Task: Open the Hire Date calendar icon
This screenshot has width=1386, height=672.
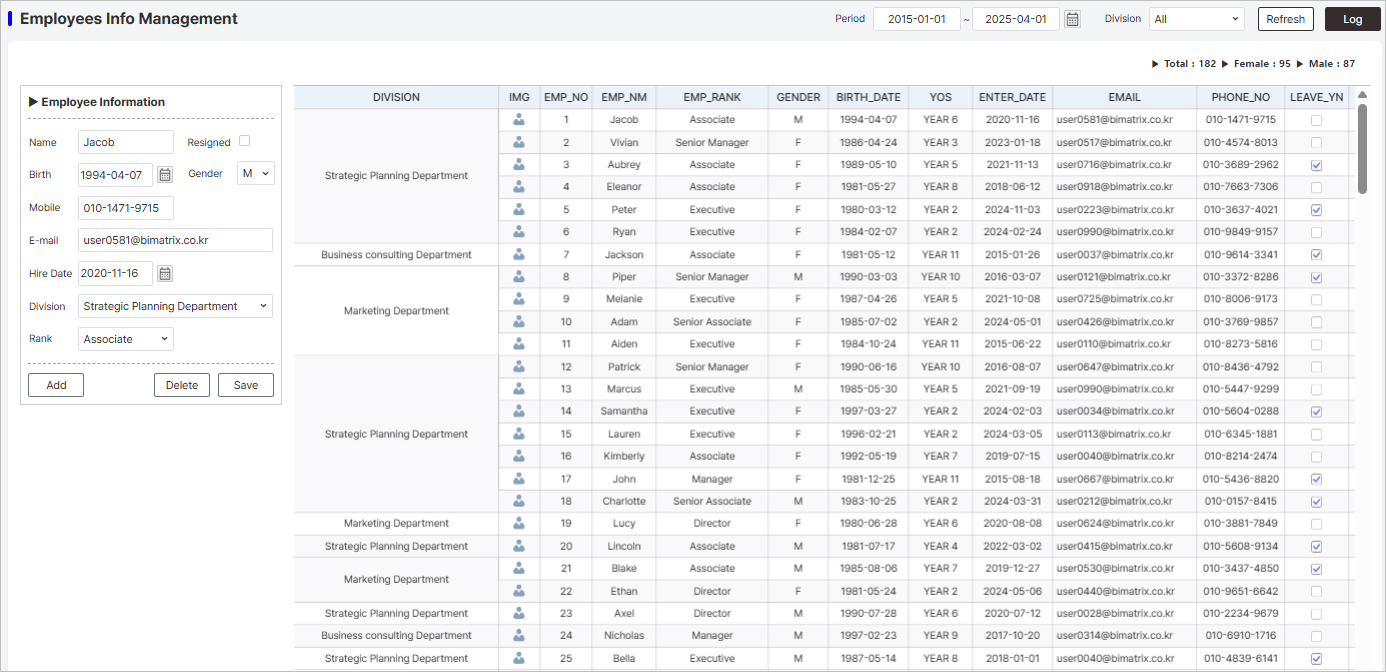Action: 165,273
